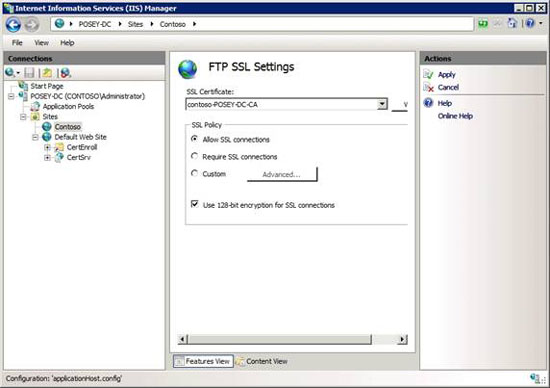This screenshot has height=388, width=550.
Task: Open the arrow after Contoso in breadcrumb
Action: coord(194,24)
